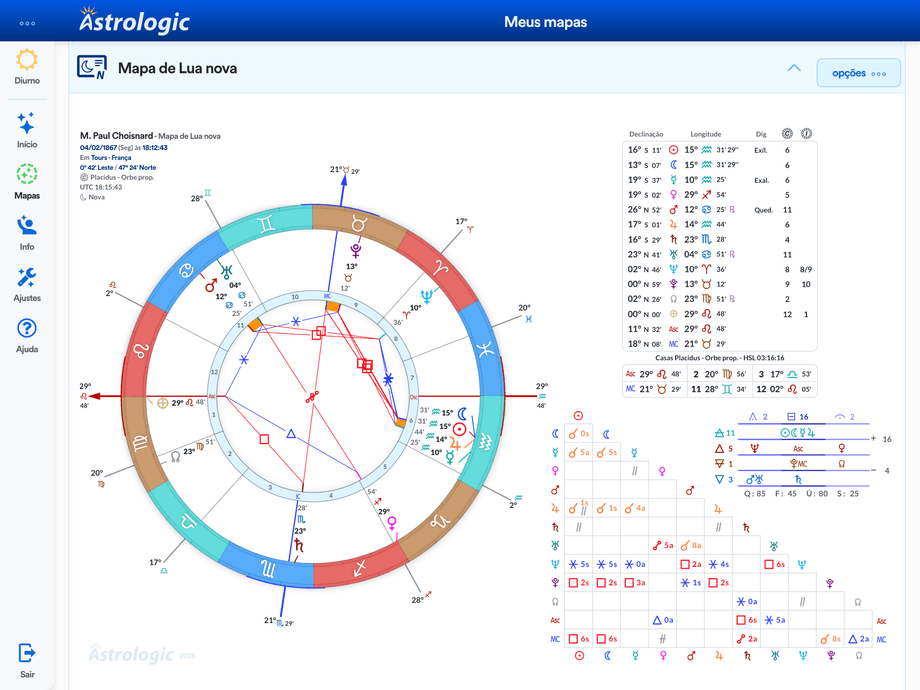Click the name M. Paul Choisnard
The width and height of the screenshot is (920, 690).
[116, 136]
